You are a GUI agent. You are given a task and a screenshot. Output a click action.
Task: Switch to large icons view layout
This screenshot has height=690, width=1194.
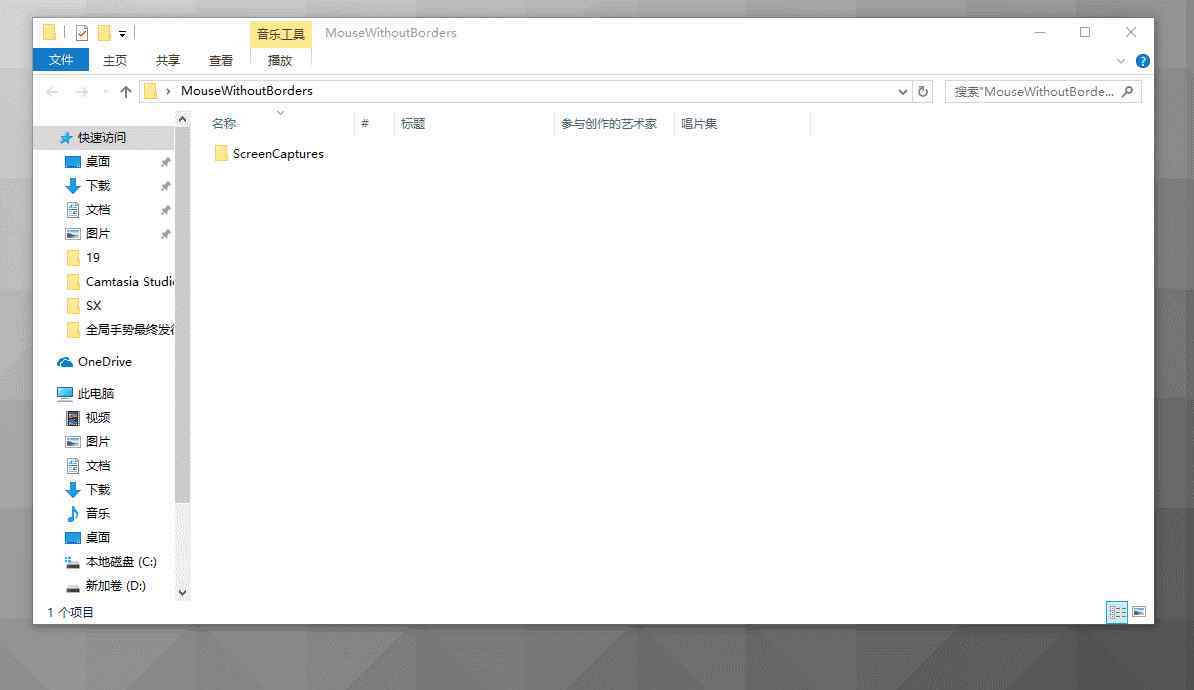click(x=1139, y=612)
